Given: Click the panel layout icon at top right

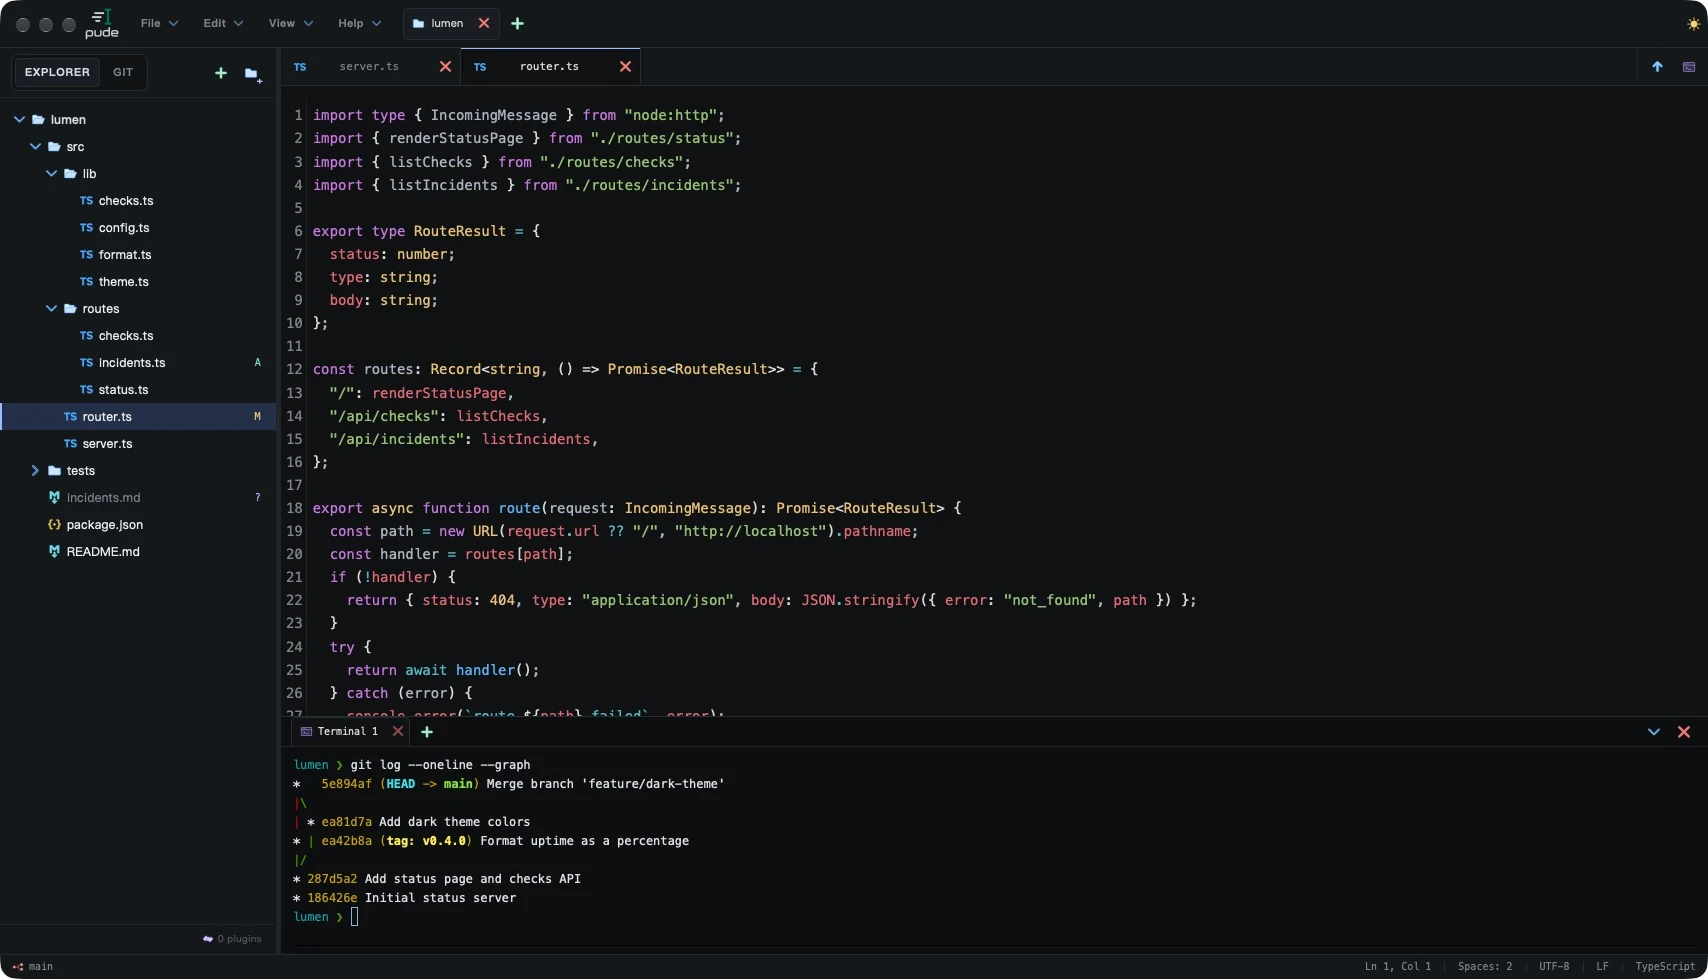Looking at the screenshot, I should tap(1689, 67).
